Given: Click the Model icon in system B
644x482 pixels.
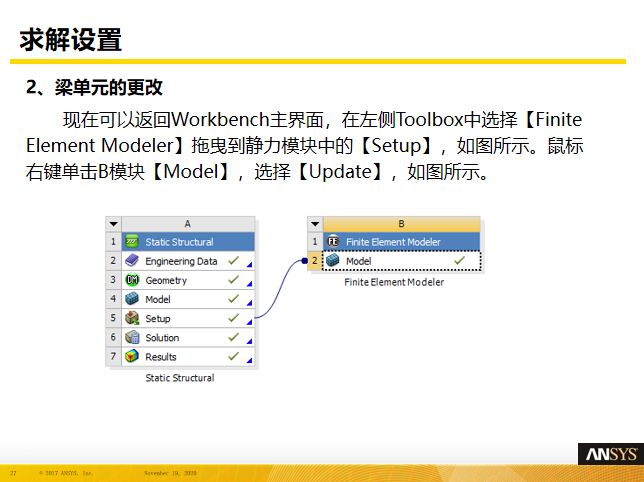Looking at the screenshot, I should pyautogui.click(x=333, y=261).
